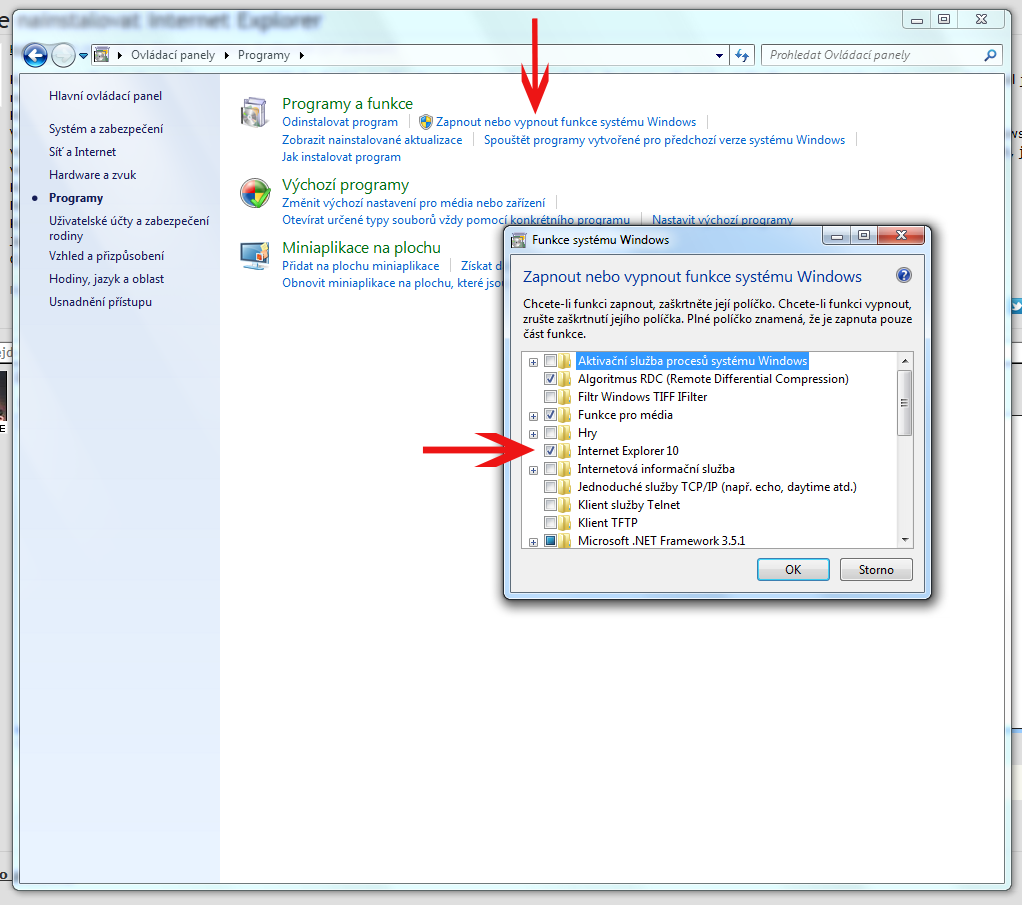Screen dimensions: 1022x905
Task: Open Hodiny, jazyk a oblast
Action: point(106,279)
